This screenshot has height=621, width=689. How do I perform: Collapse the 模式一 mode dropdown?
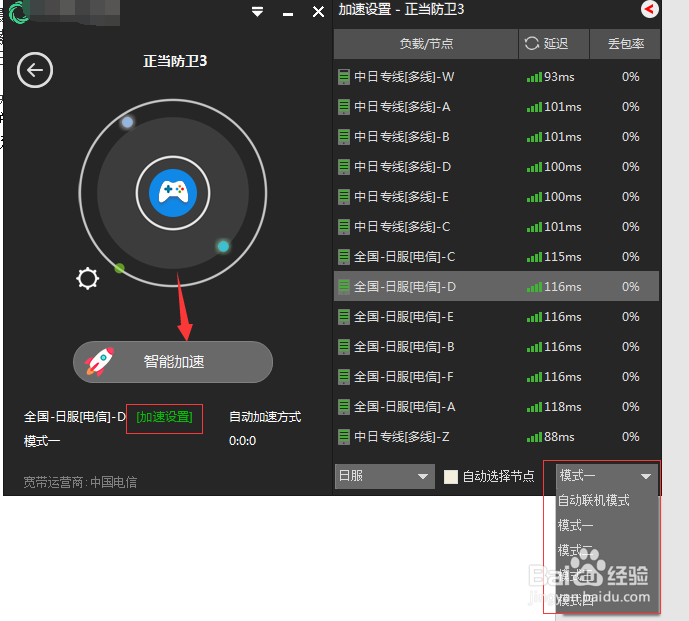607,476
